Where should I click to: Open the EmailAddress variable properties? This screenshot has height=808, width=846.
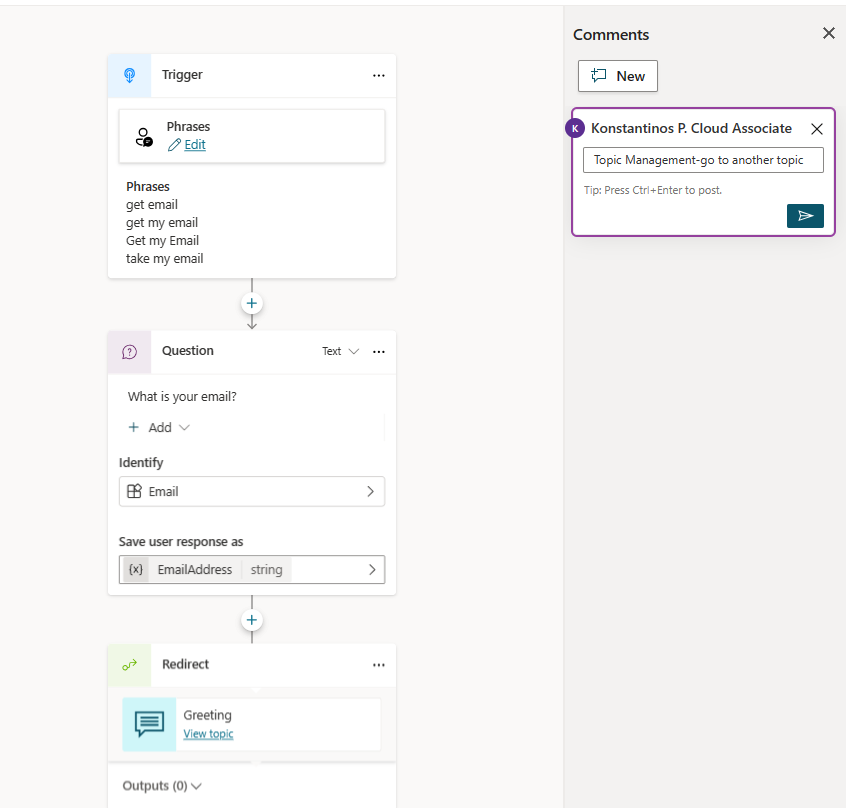(x=251, y=569)
